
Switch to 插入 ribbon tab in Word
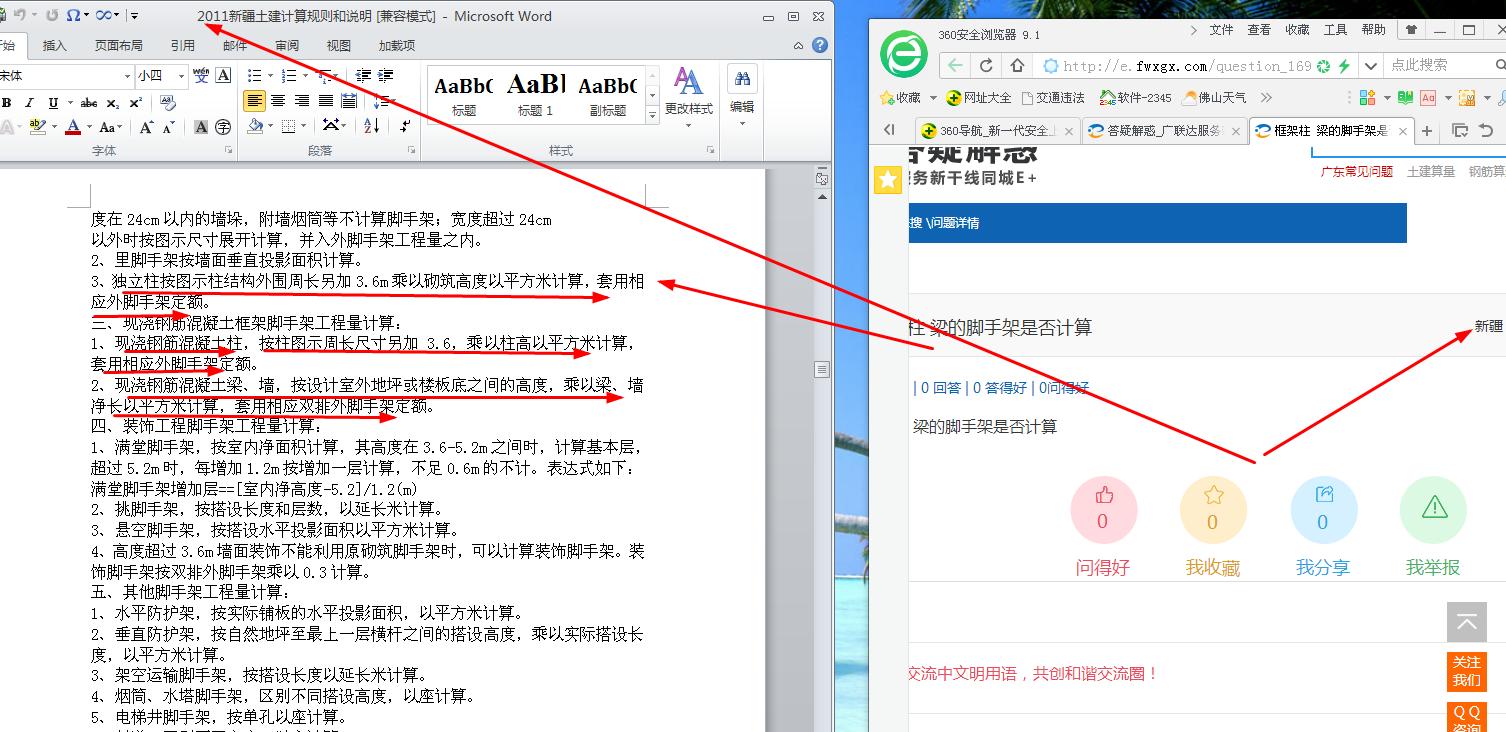[54, 45]
